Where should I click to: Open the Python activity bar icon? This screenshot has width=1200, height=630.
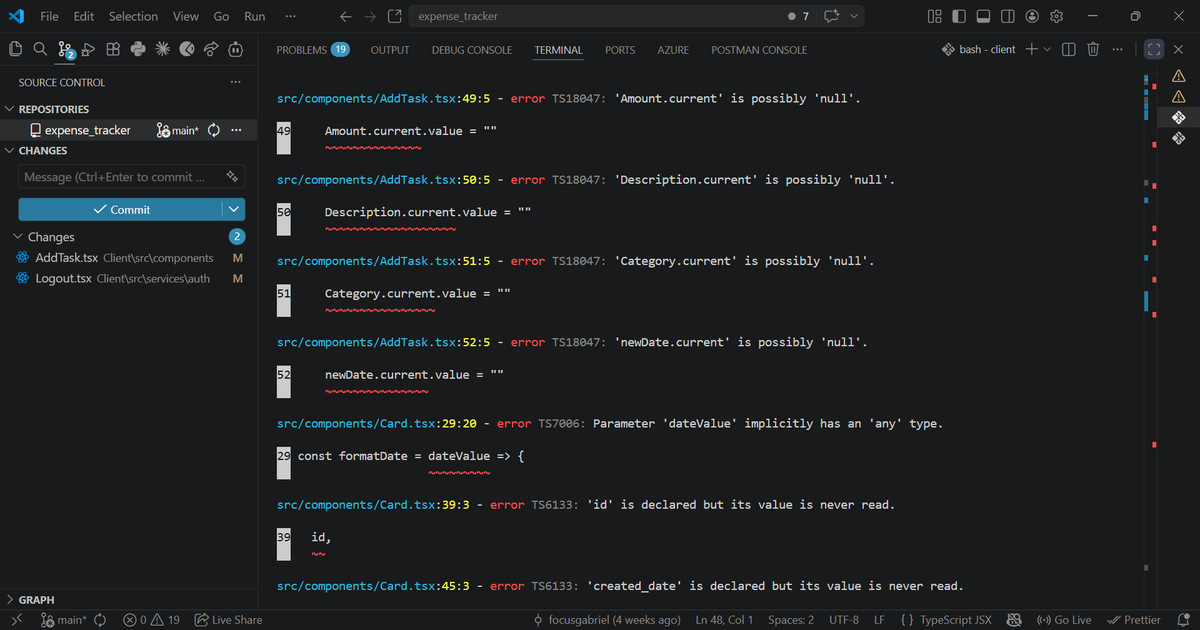coord(138,49)
